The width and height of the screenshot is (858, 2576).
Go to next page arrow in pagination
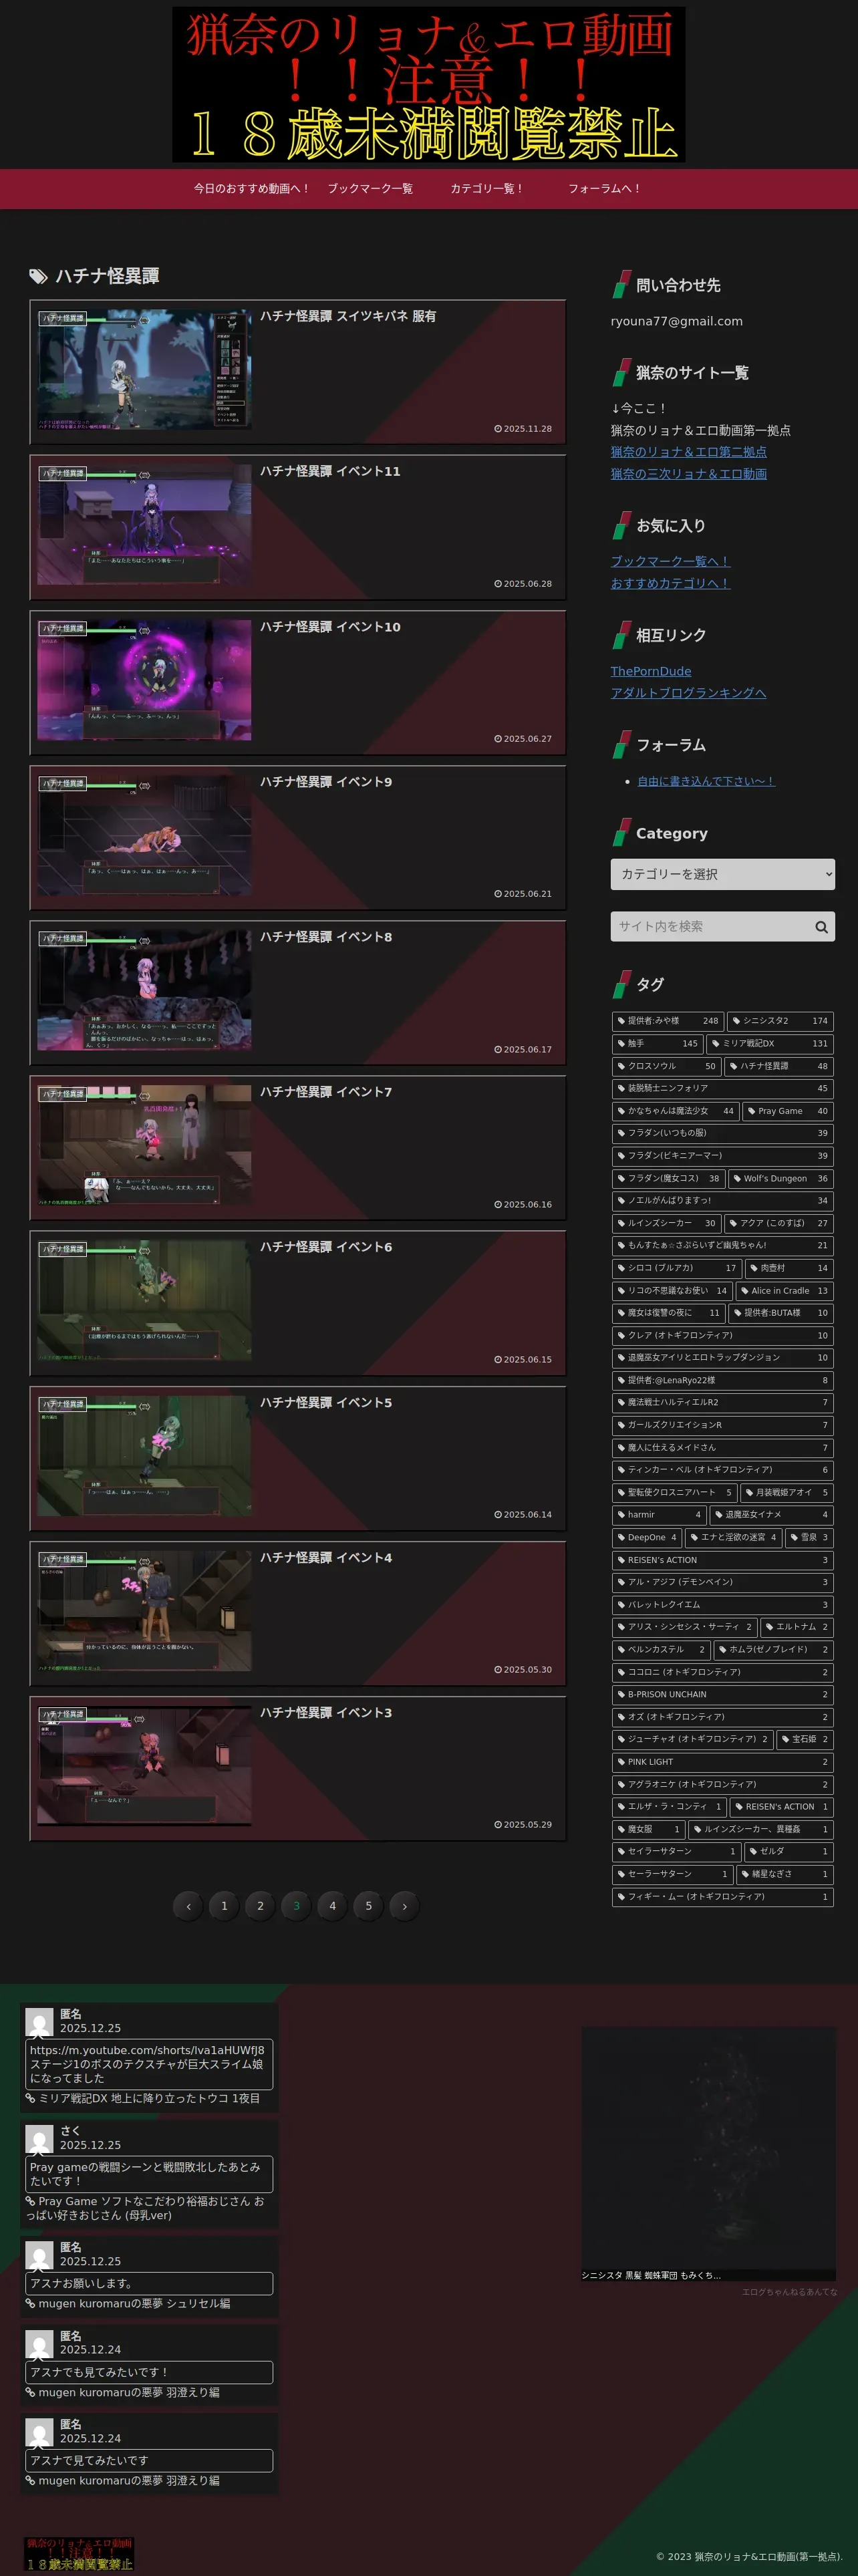404,1906
